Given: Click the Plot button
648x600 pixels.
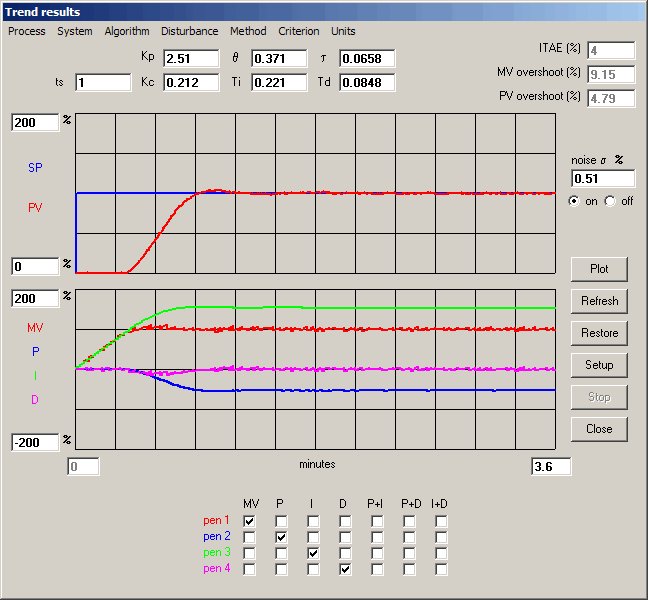Looking at the screenshot, I should click(599, 269).
